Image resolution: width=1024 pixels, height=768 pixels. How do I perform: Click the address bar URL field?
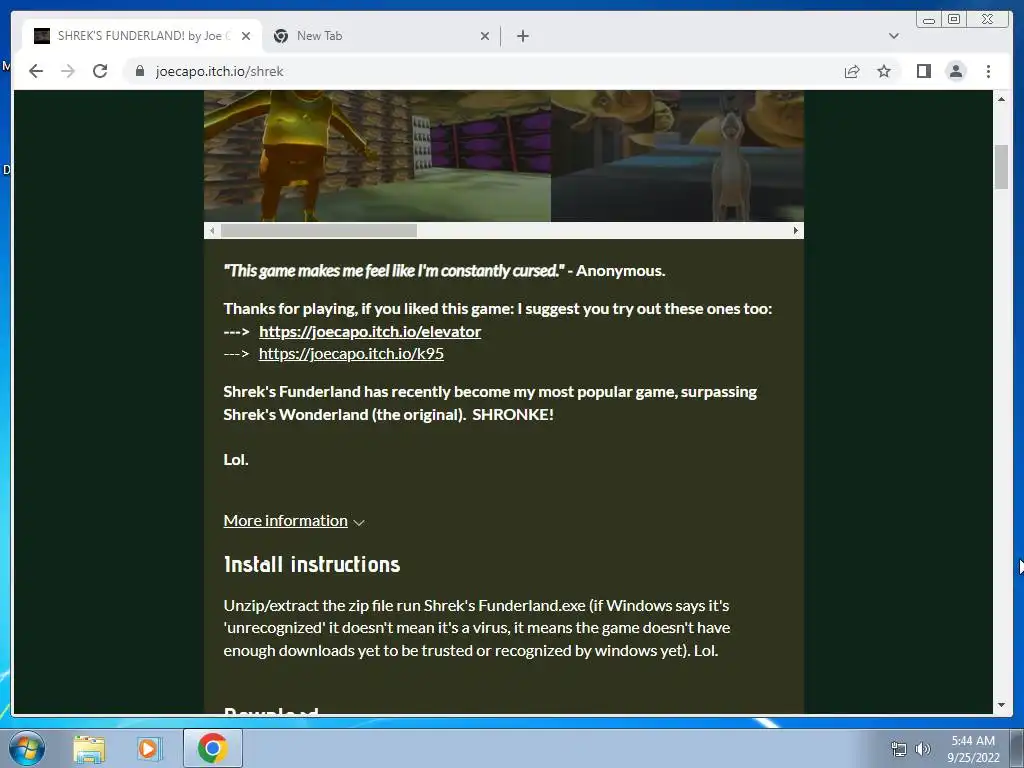click(x=481, y=71)
